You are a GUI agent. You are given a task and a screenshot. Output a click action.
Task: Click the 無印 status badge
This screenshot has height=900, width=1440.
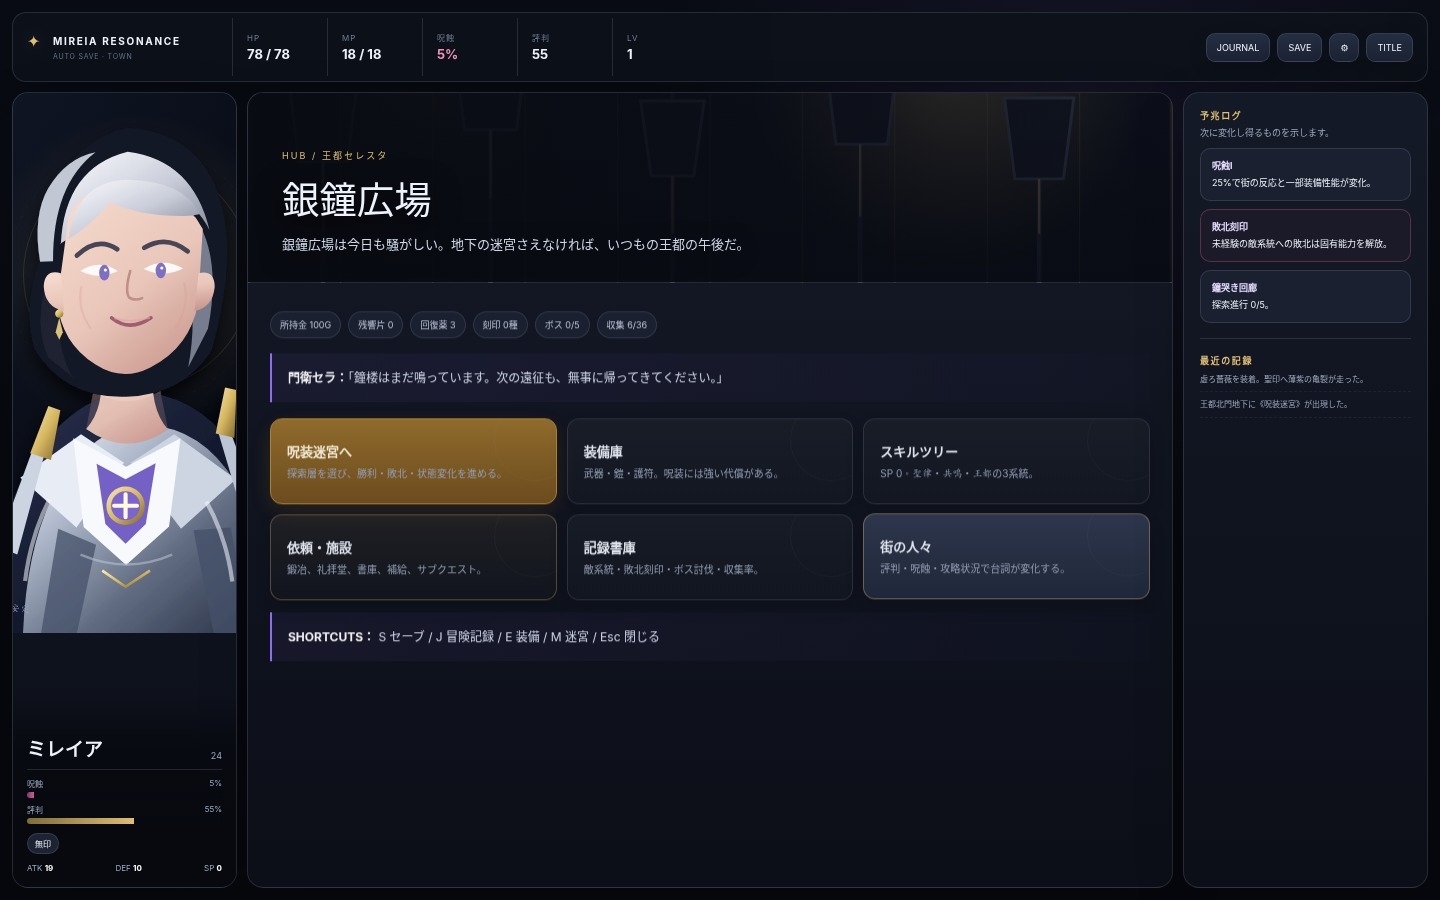click(x=43, y=844)
